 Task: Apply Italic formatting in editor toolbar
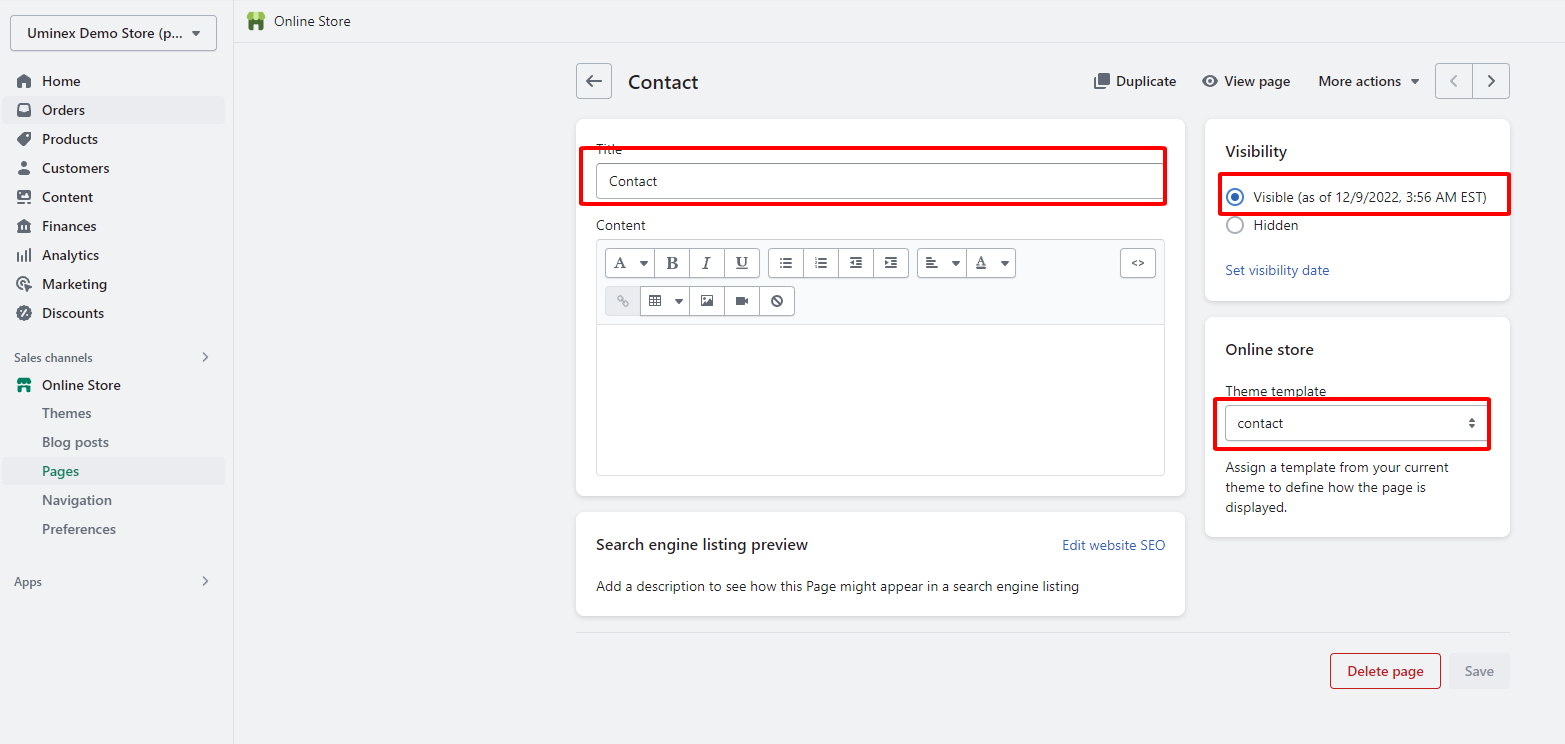coord(706,263)
